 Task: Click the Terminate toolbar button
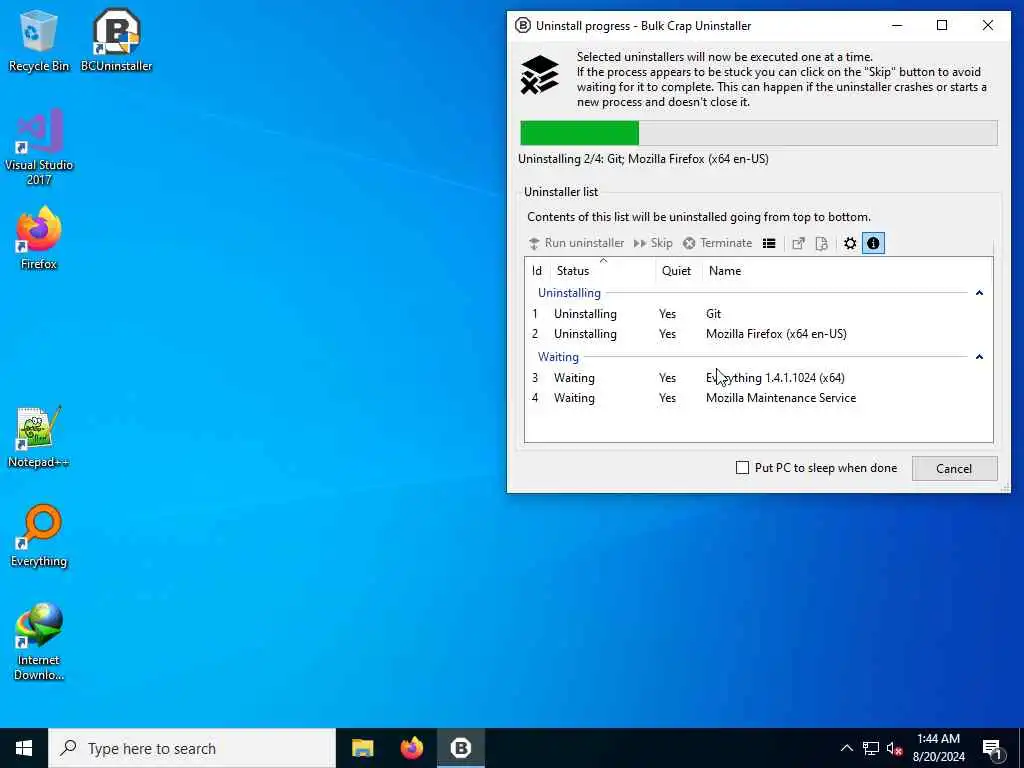718,243
